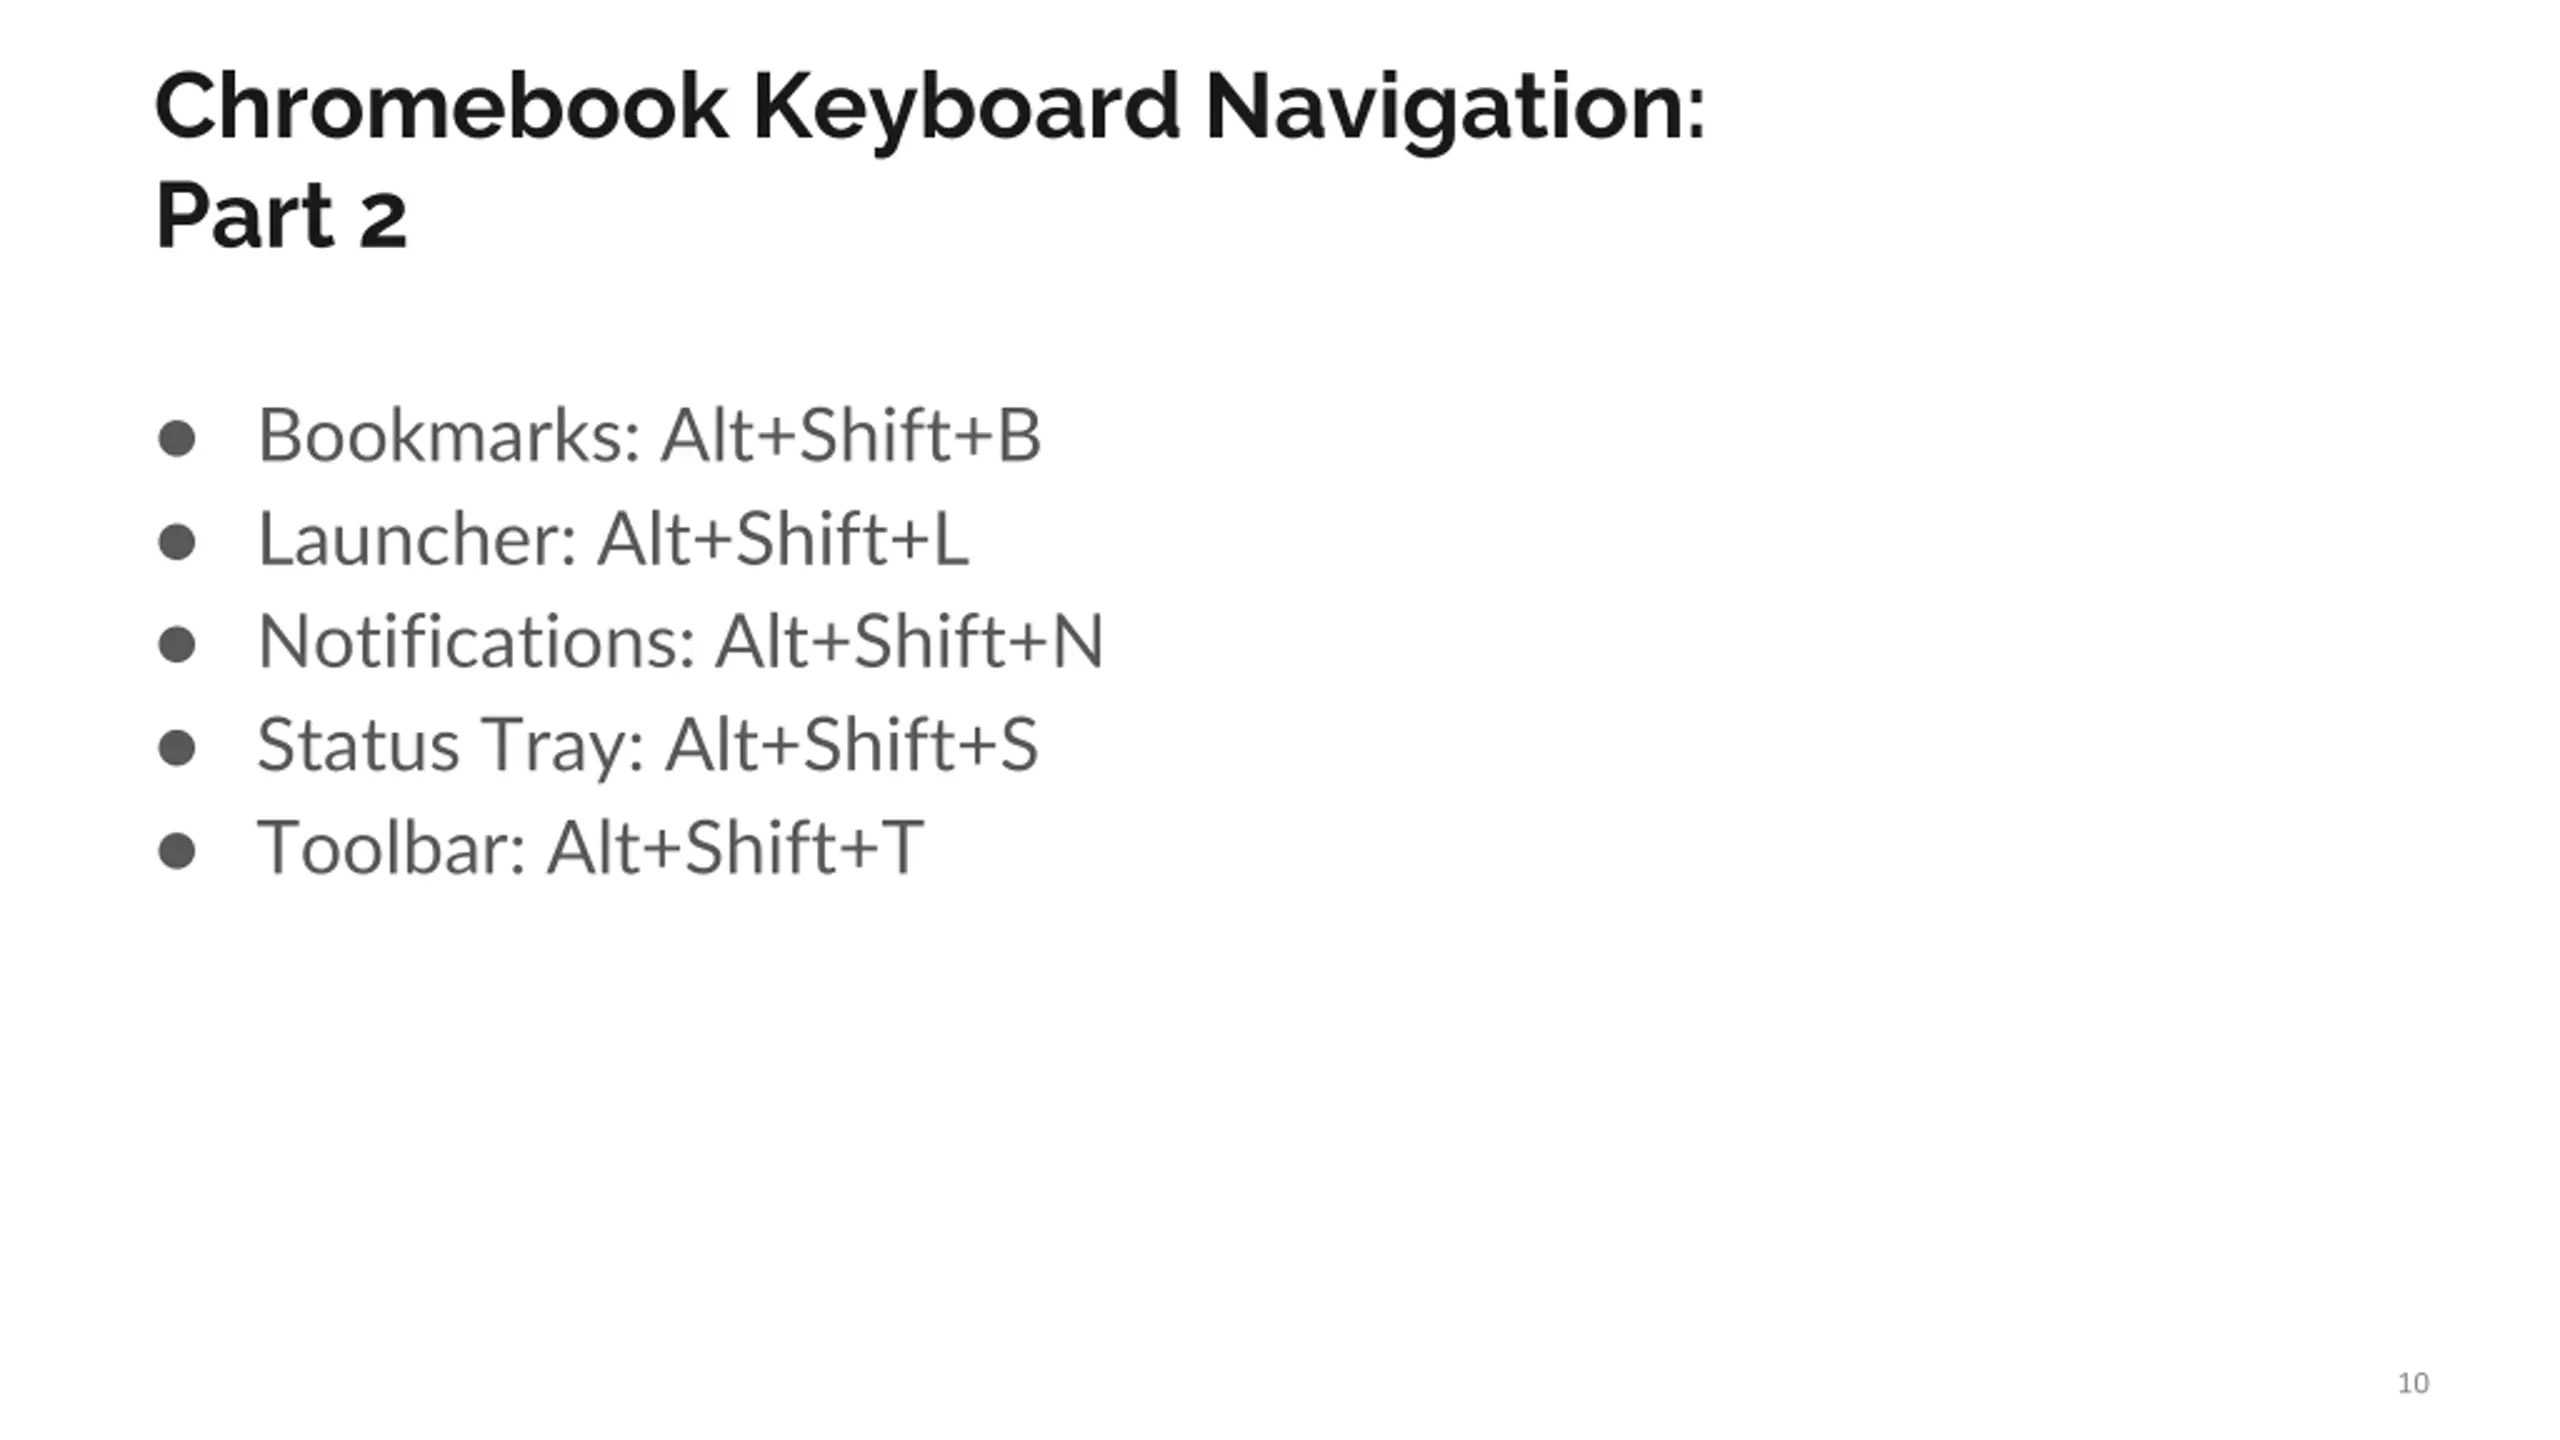The image size is (2560, 1440).
Task: Click the slide number 10
Action: coord(2413,1383)
